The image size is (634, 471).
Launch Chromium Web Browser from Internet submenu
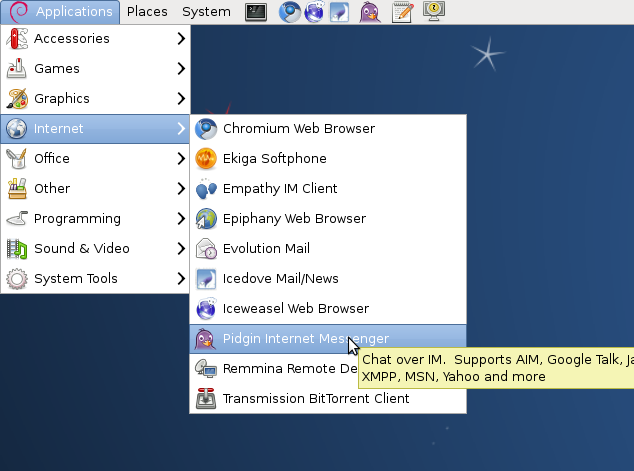point(328,129)
